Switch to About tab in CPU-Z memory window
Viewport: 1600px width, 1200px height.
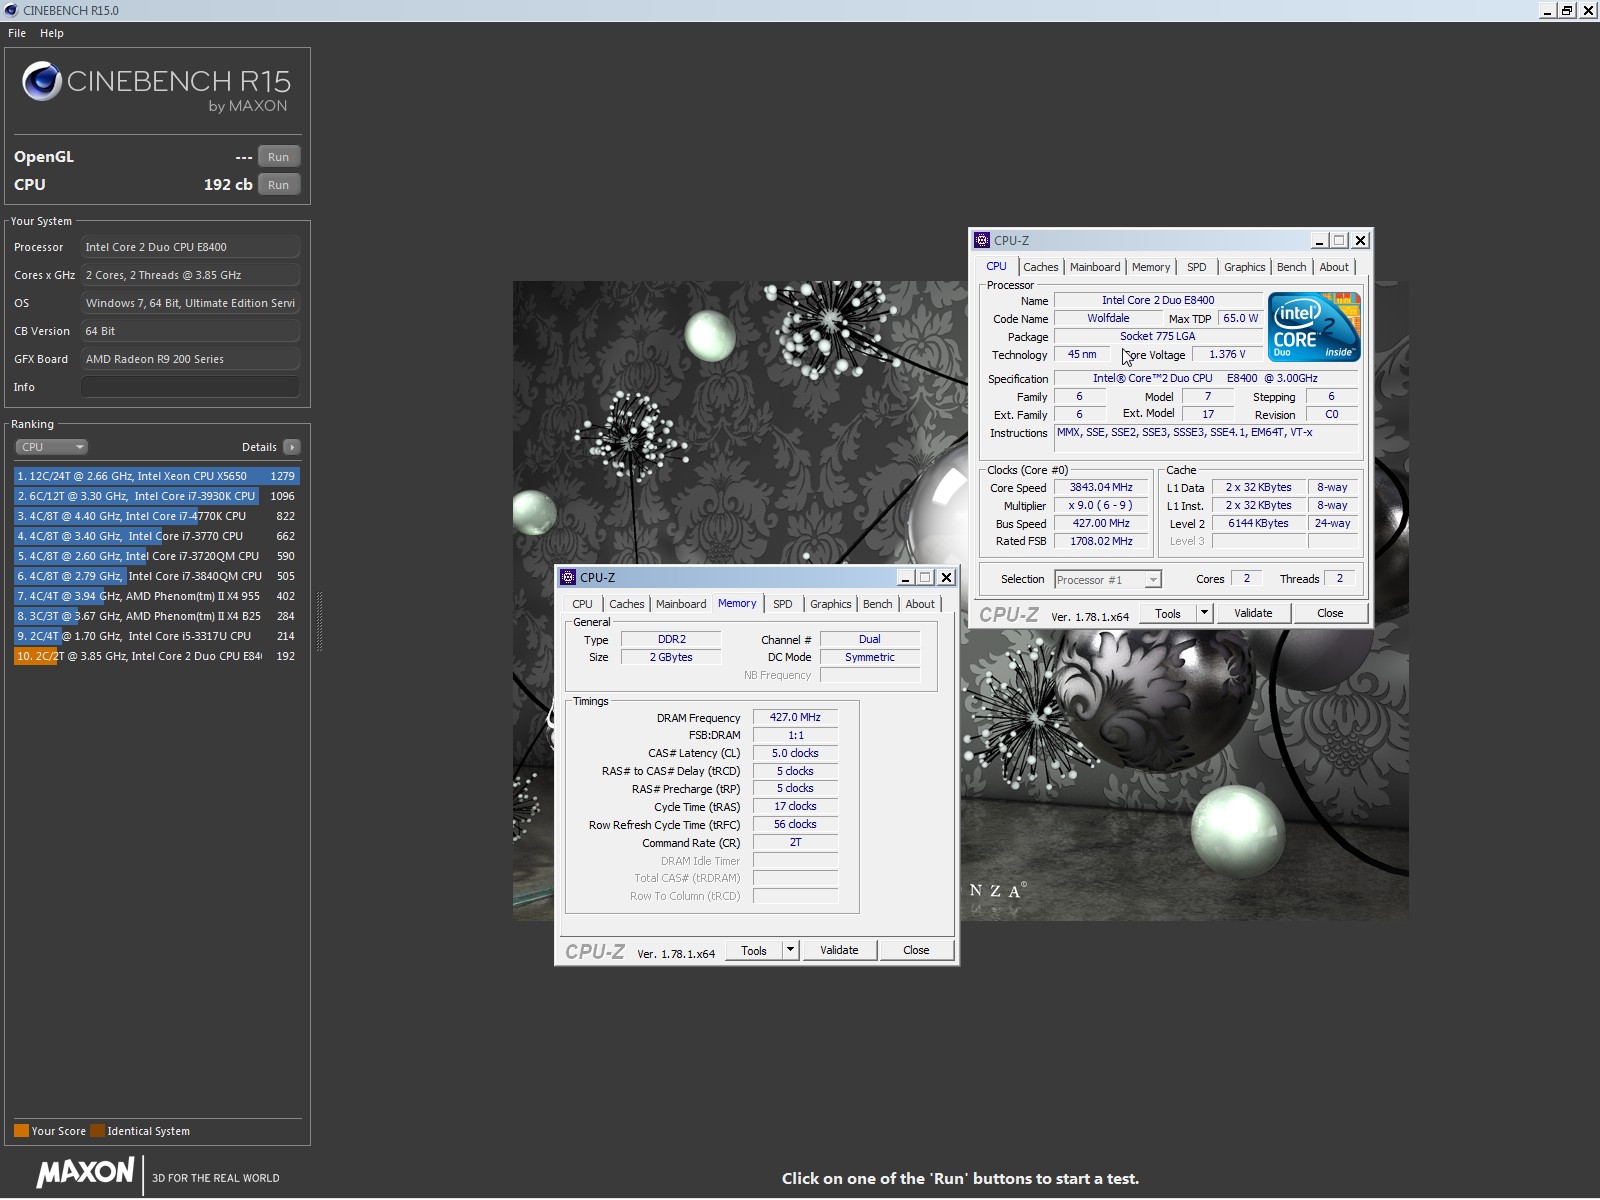(x=920, y=604)
